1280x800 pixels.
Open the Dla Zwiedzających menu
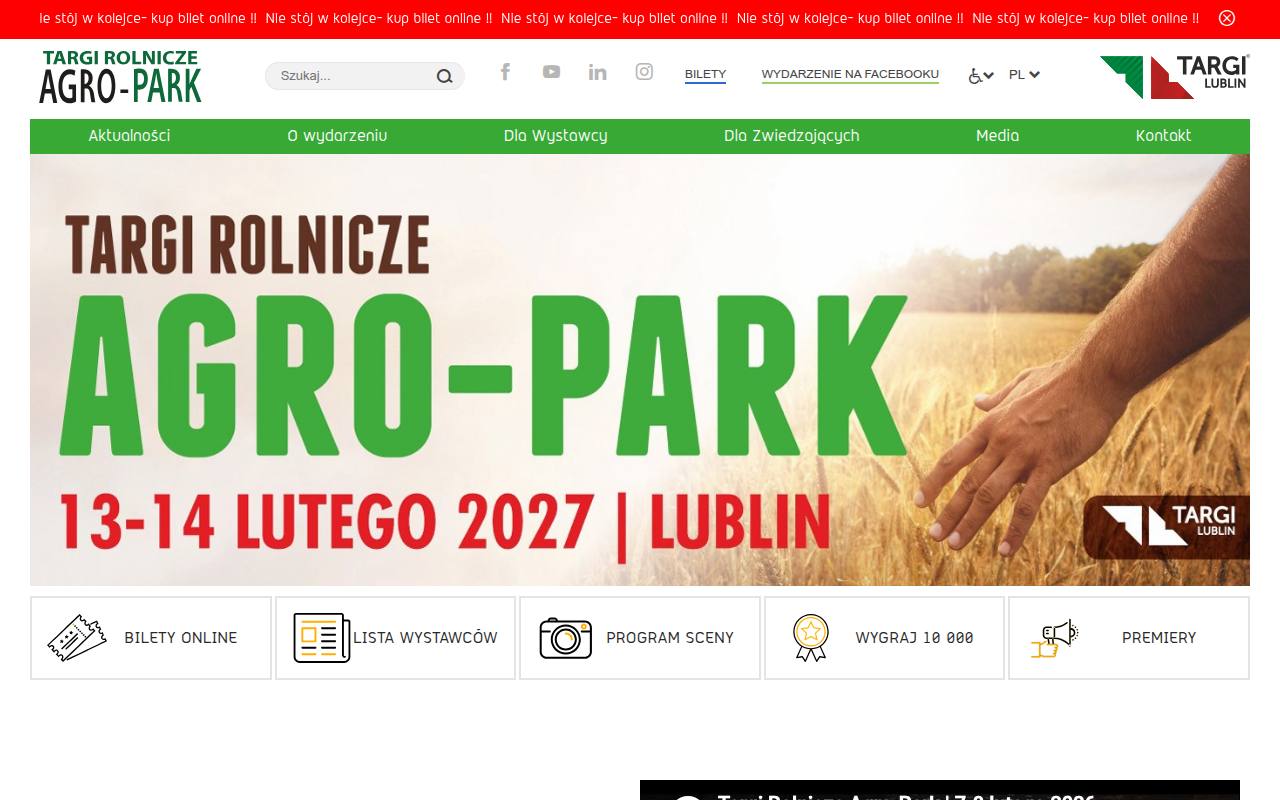791,136
